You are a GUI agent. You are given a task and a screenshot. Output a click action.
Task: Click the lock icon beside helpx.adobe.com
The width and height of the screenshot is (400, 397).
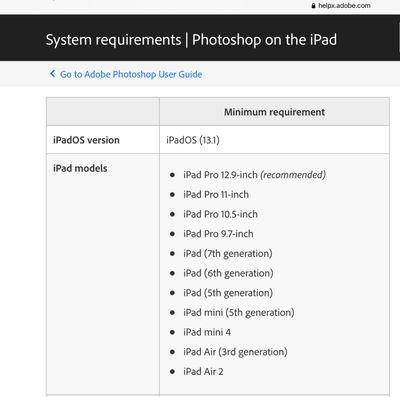pyautogui.click(x=313, y=6)
